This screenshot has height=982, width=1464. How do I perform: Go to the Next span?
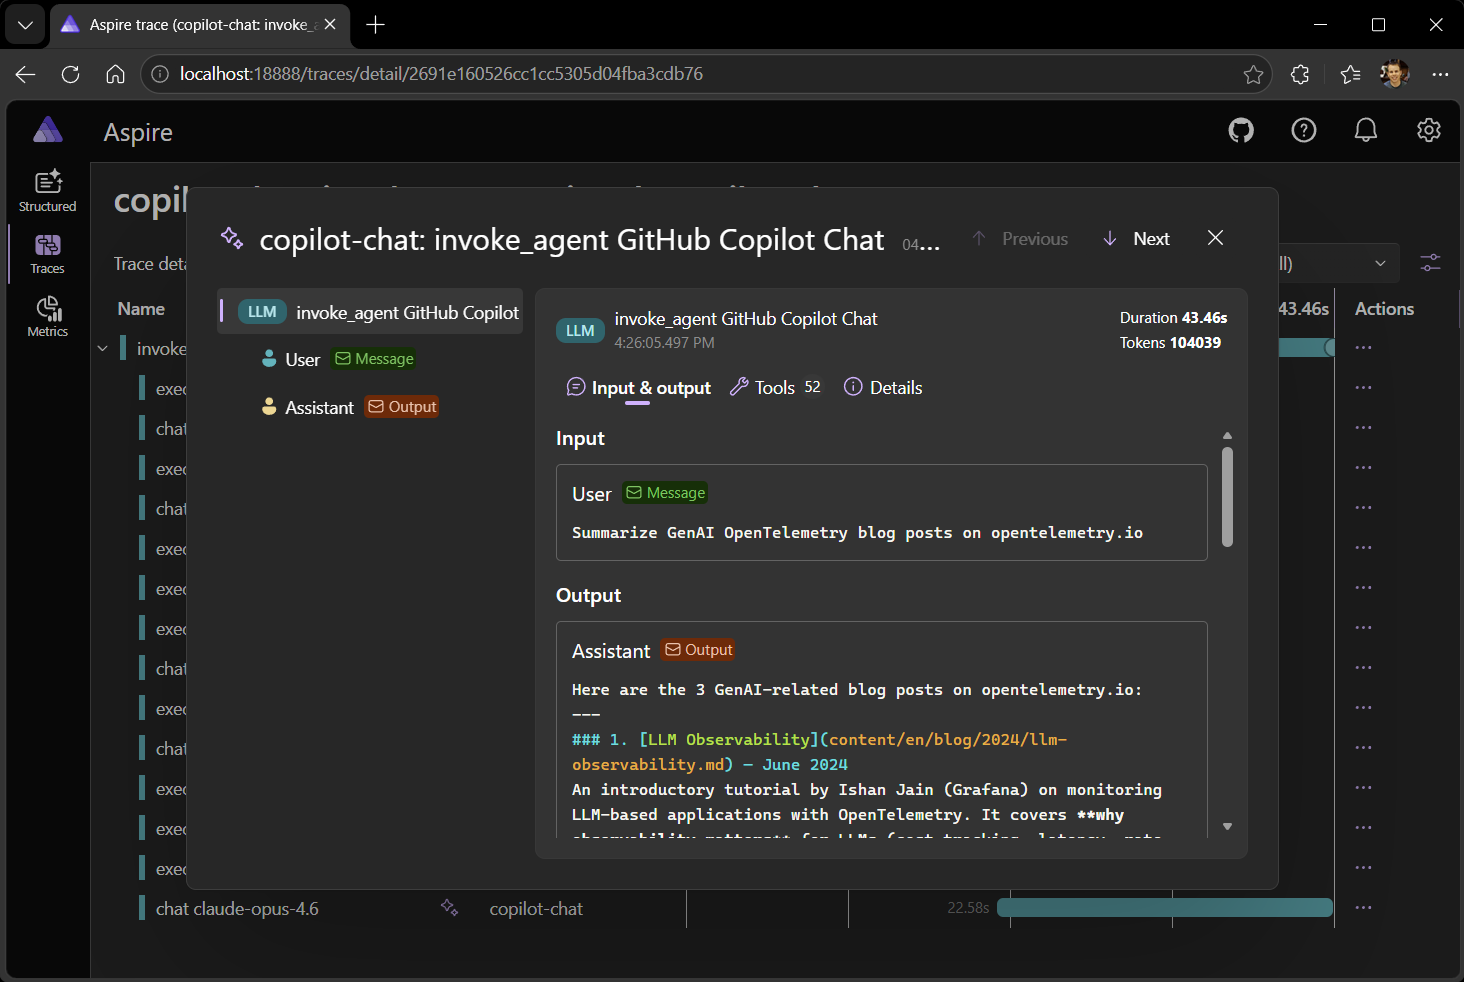1137,239
